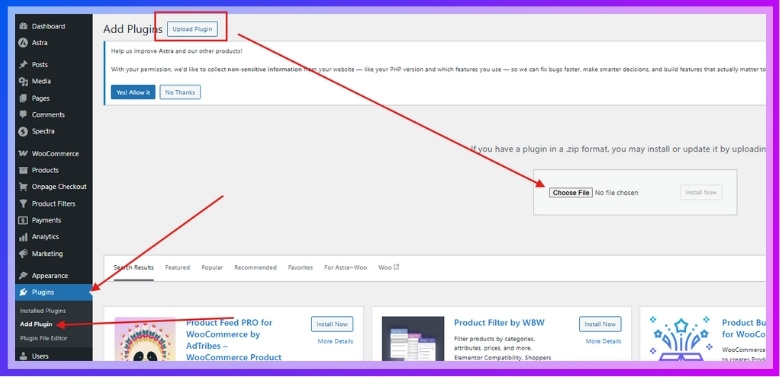This screenshot has height=377, width=780.
Task: Click the Spectra logo icon
Action: pos(23,132)
